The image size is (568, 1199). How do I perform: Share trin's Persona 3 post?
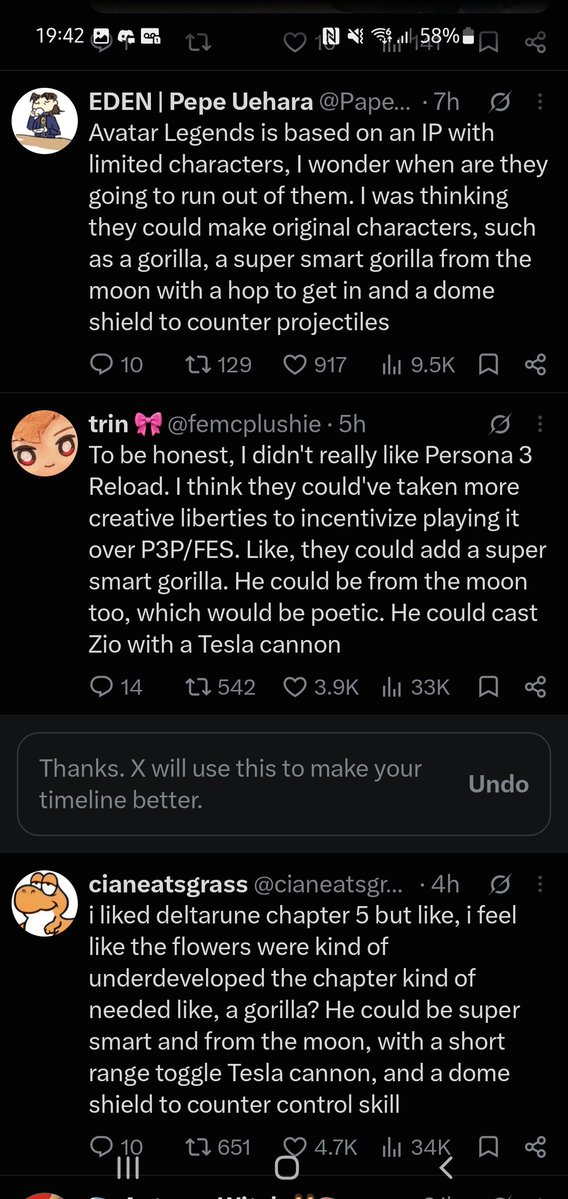[x=536, y=687]
